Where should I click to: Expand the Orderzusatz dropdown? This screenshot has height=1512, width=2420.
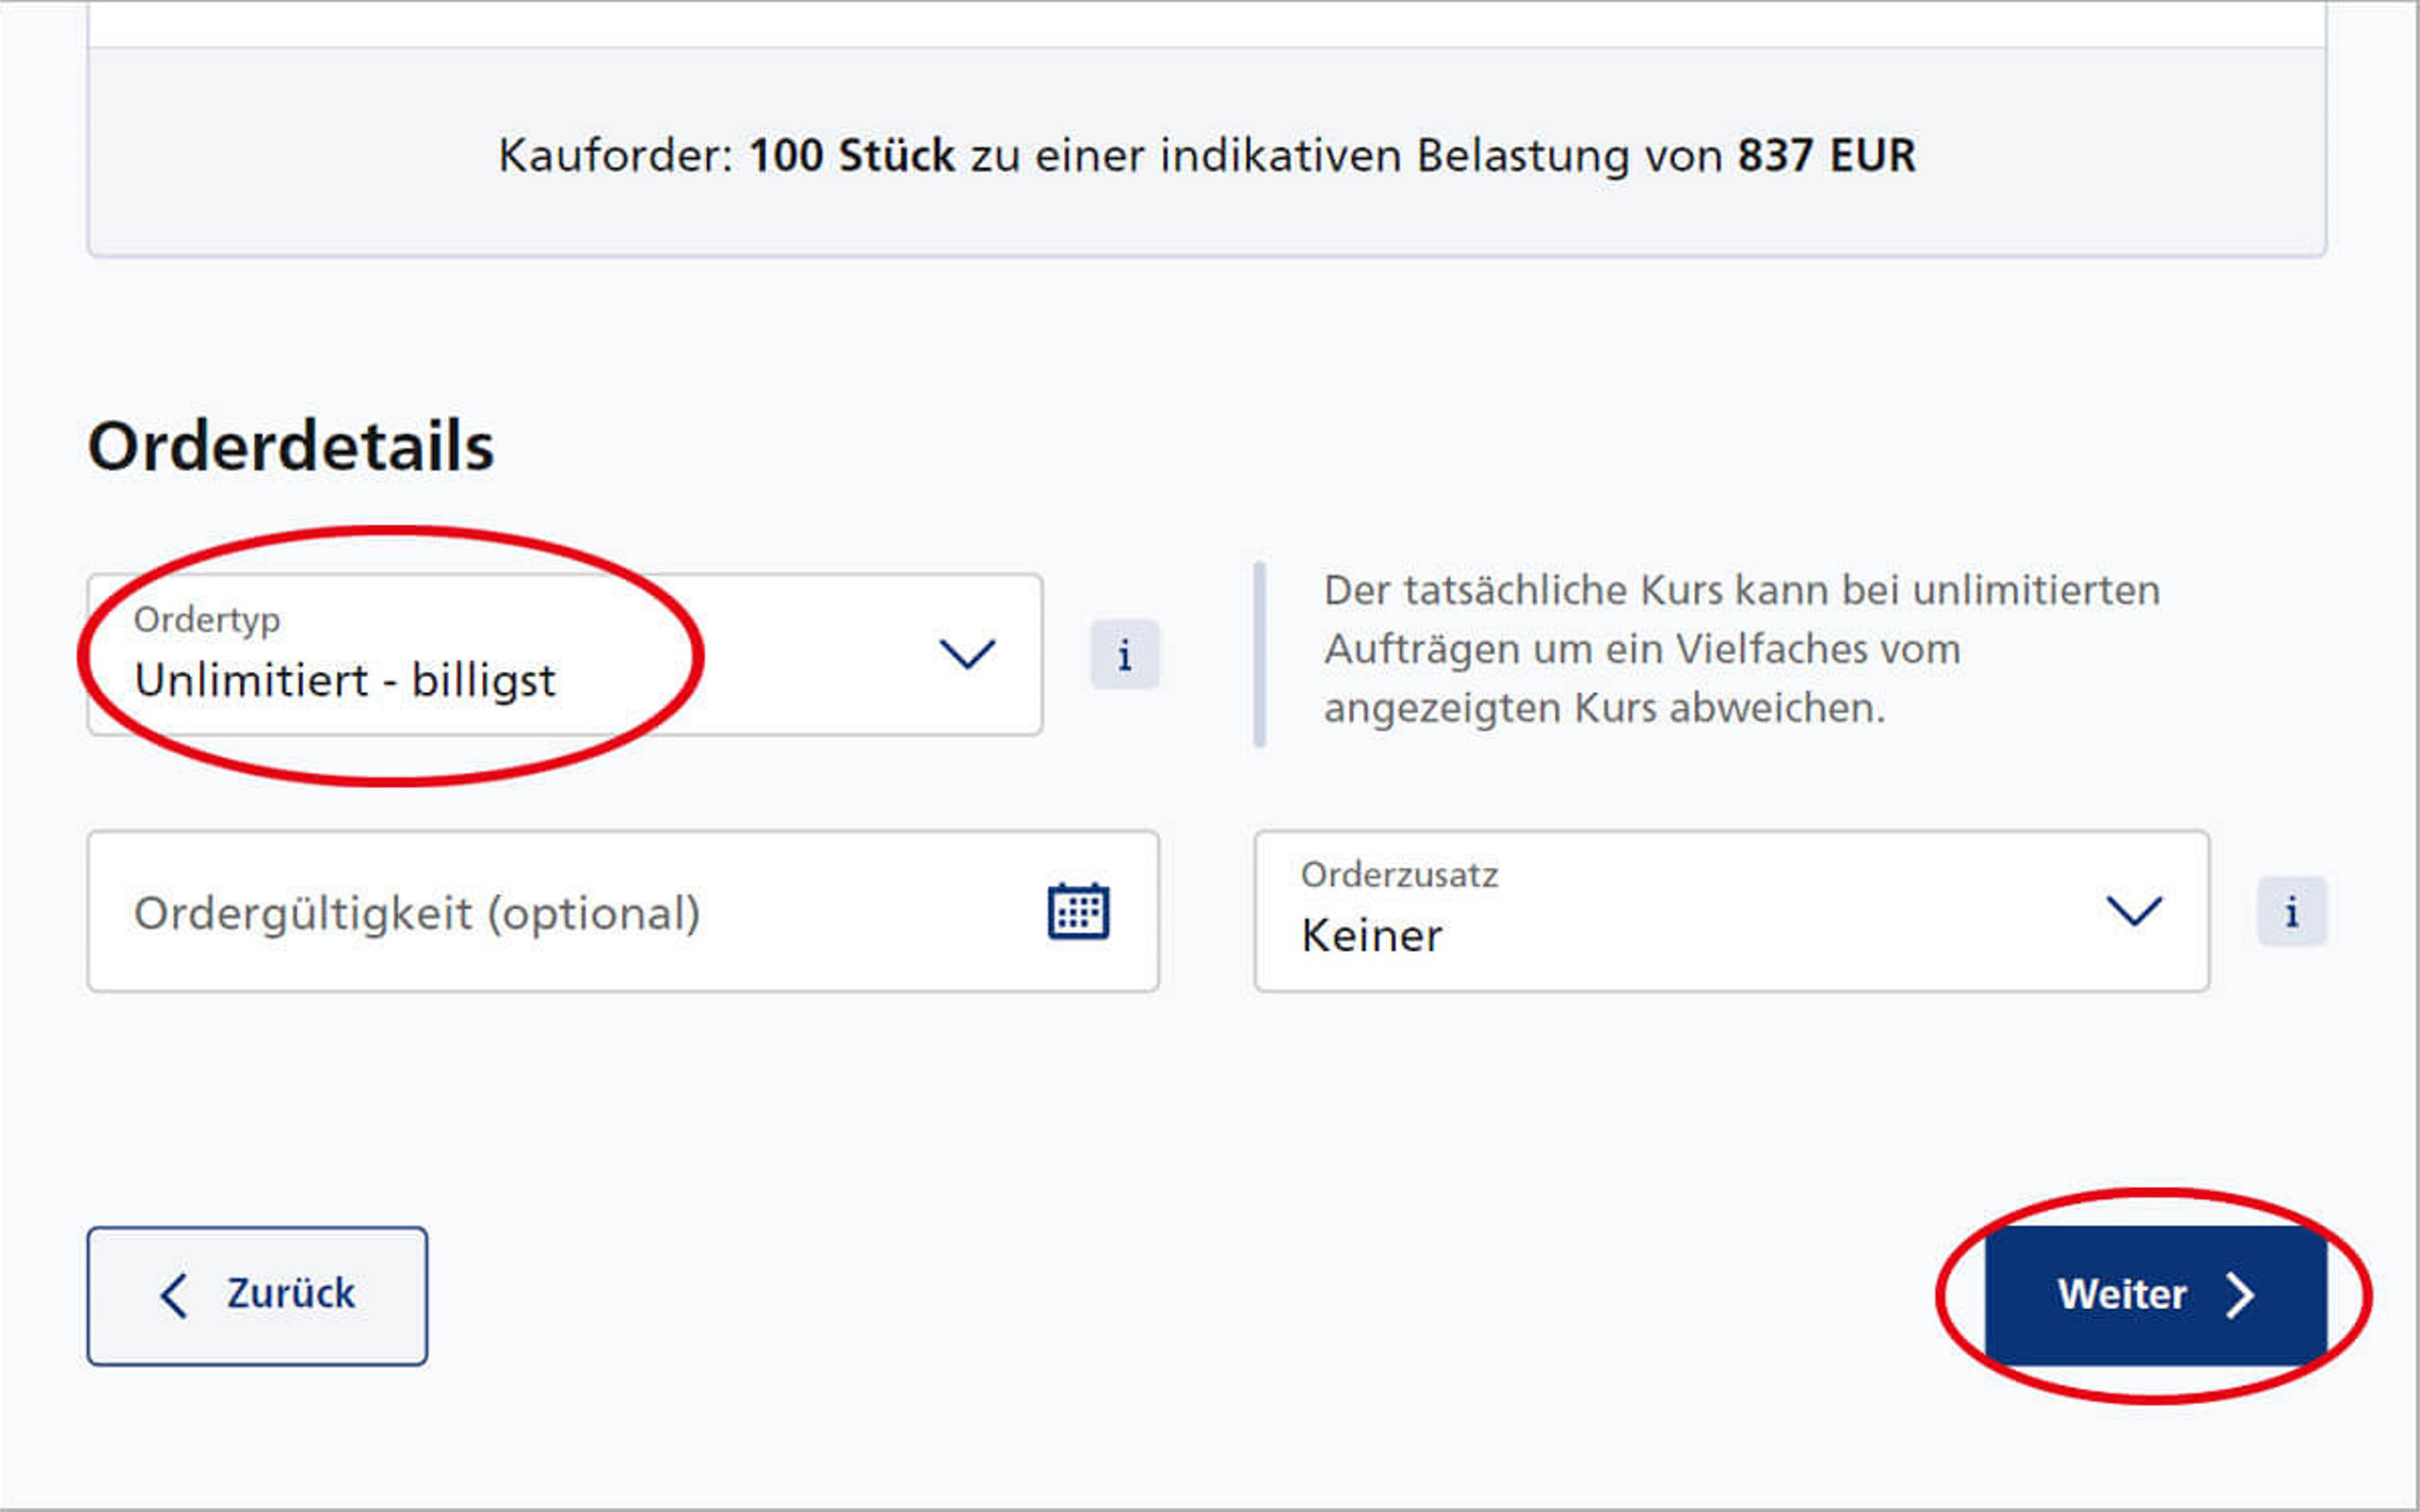1732,911
